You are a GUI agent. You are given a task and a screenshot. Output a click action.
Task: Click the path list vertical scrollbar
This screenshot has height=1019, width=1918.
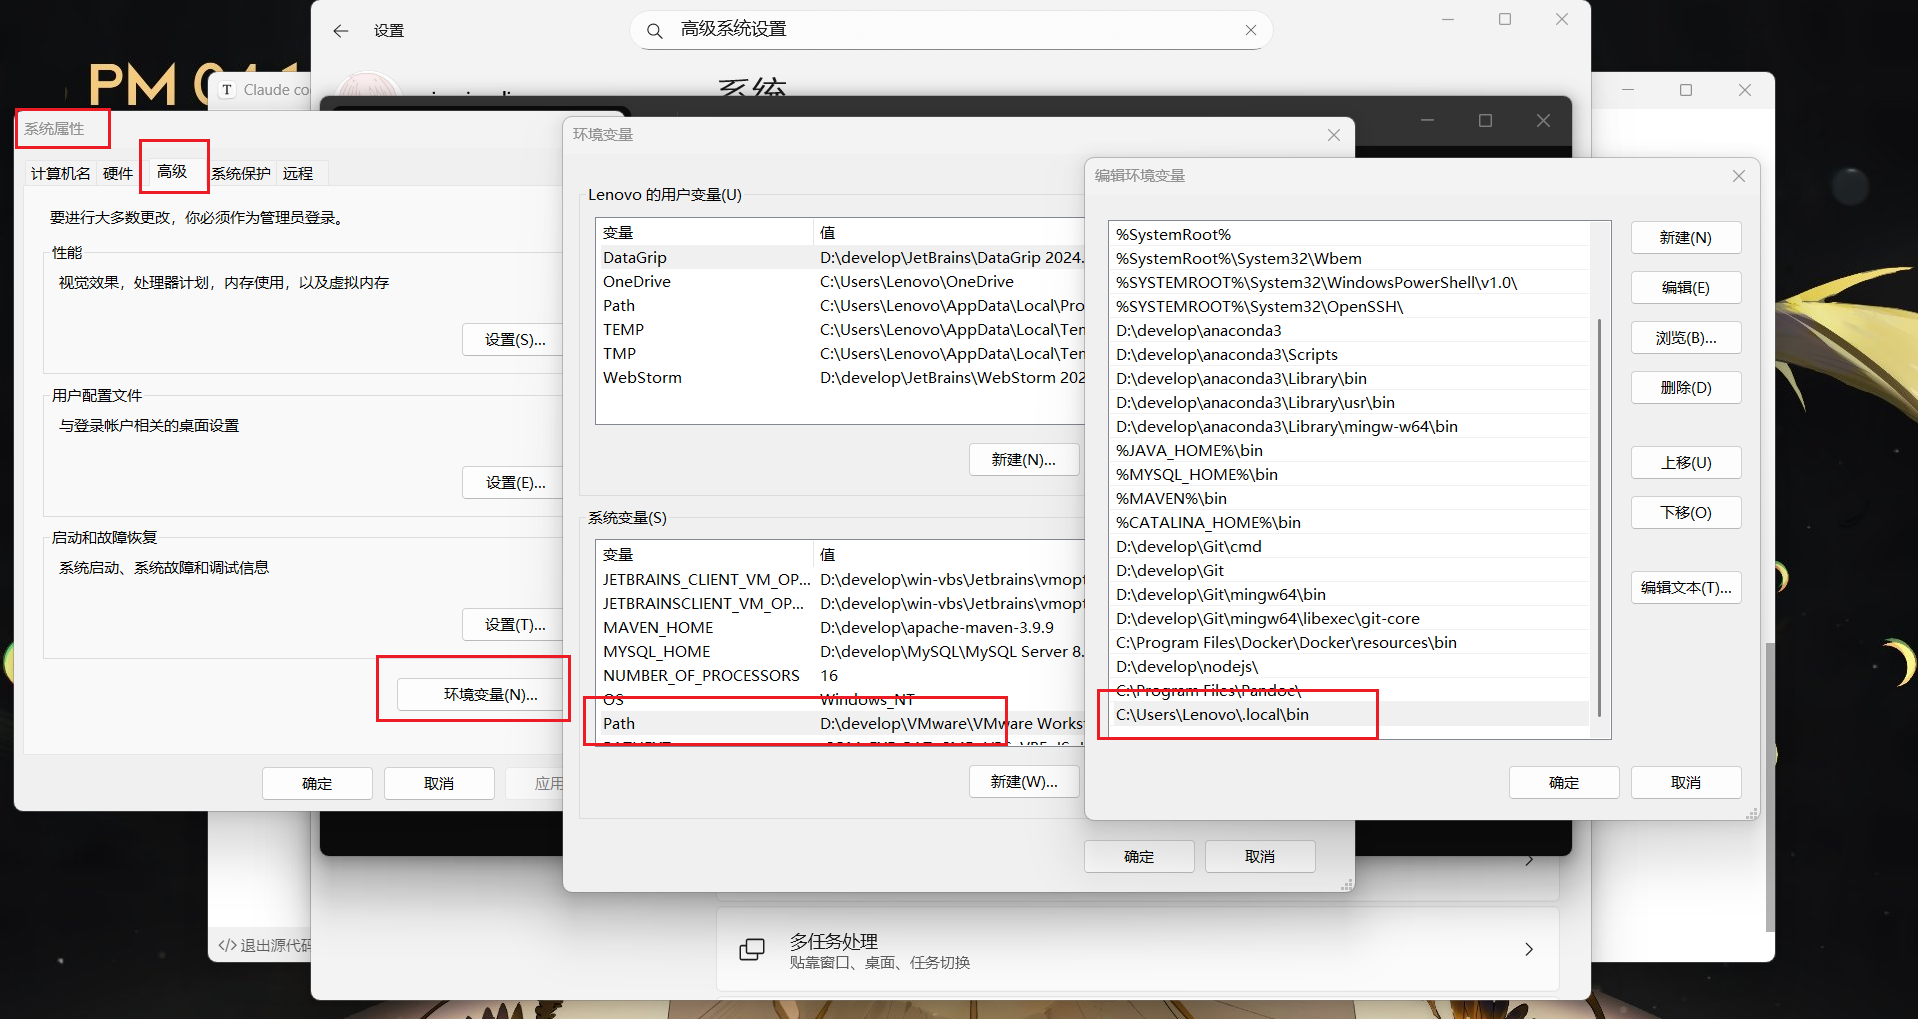pyautogui.click(x=1600, y=518)
